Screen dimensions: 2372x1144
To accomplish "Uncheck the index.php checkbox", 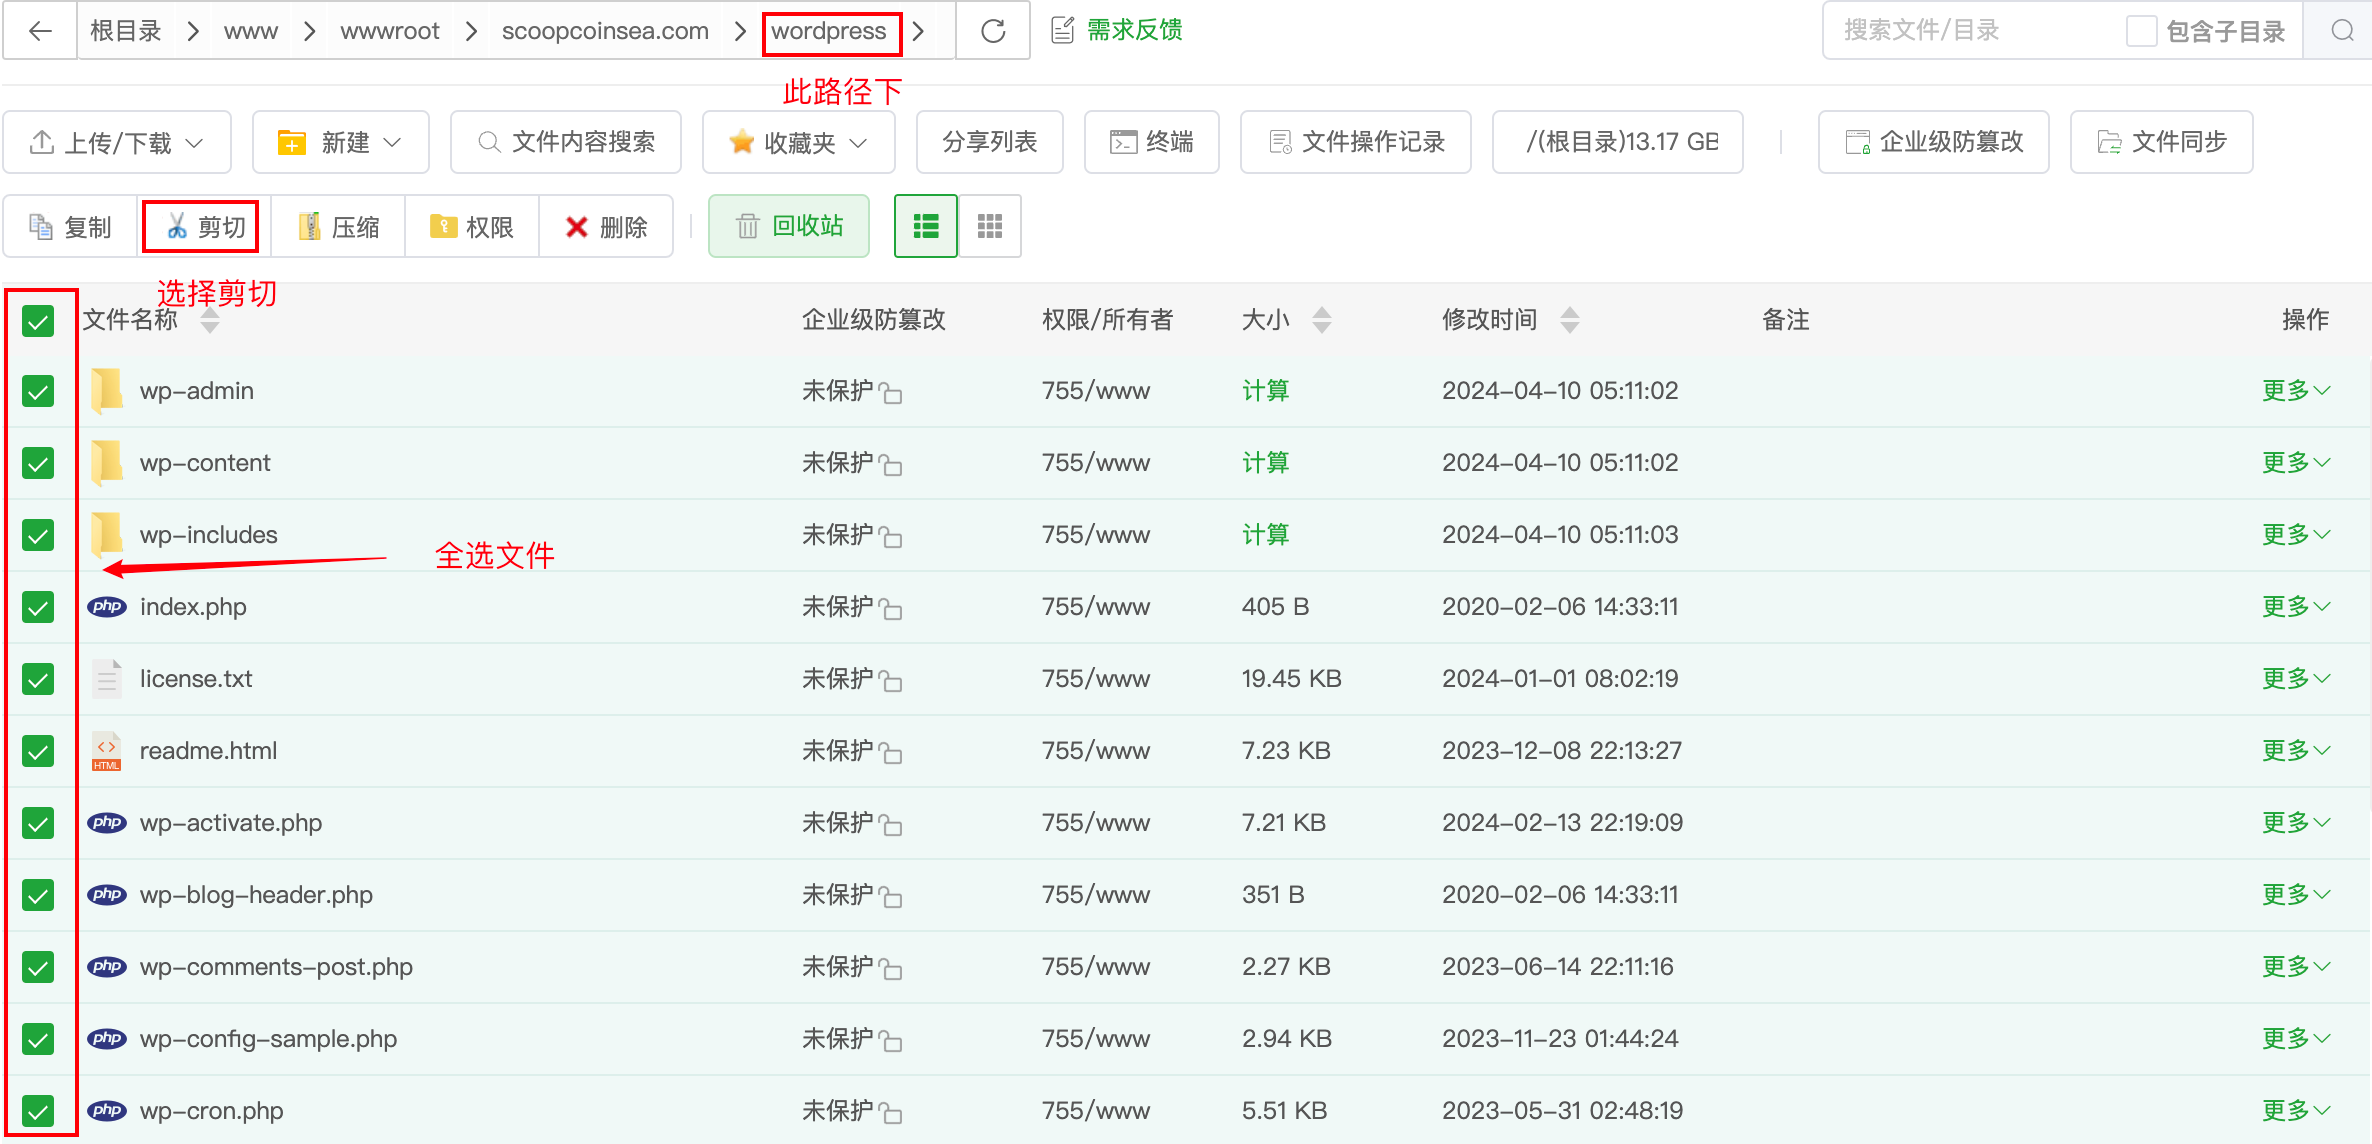I will coord(38,607).
